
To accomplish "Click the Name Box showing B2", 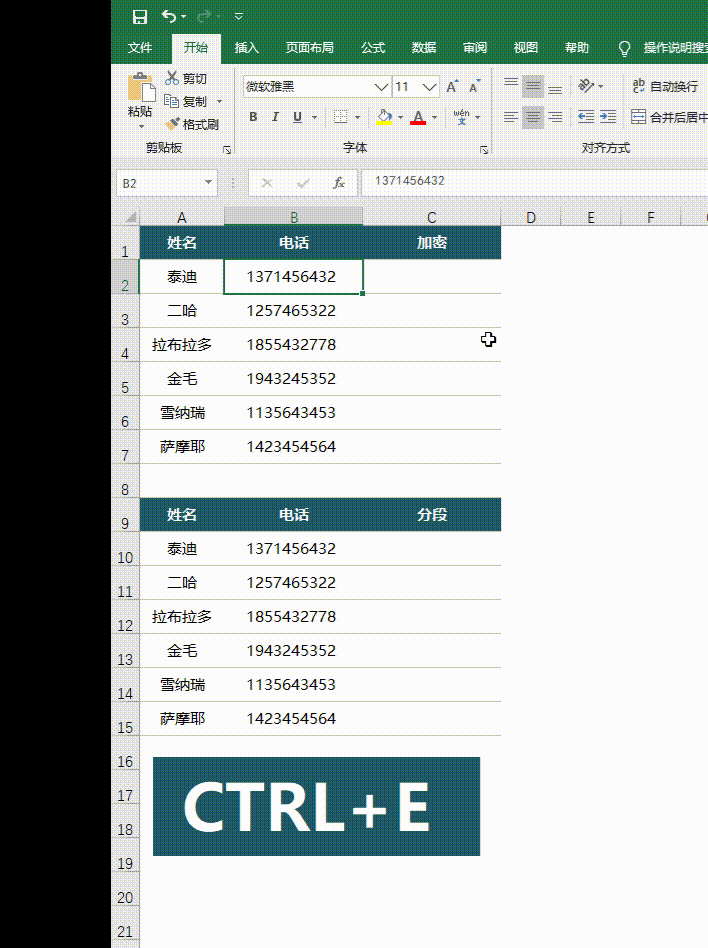I will [160, 183].
